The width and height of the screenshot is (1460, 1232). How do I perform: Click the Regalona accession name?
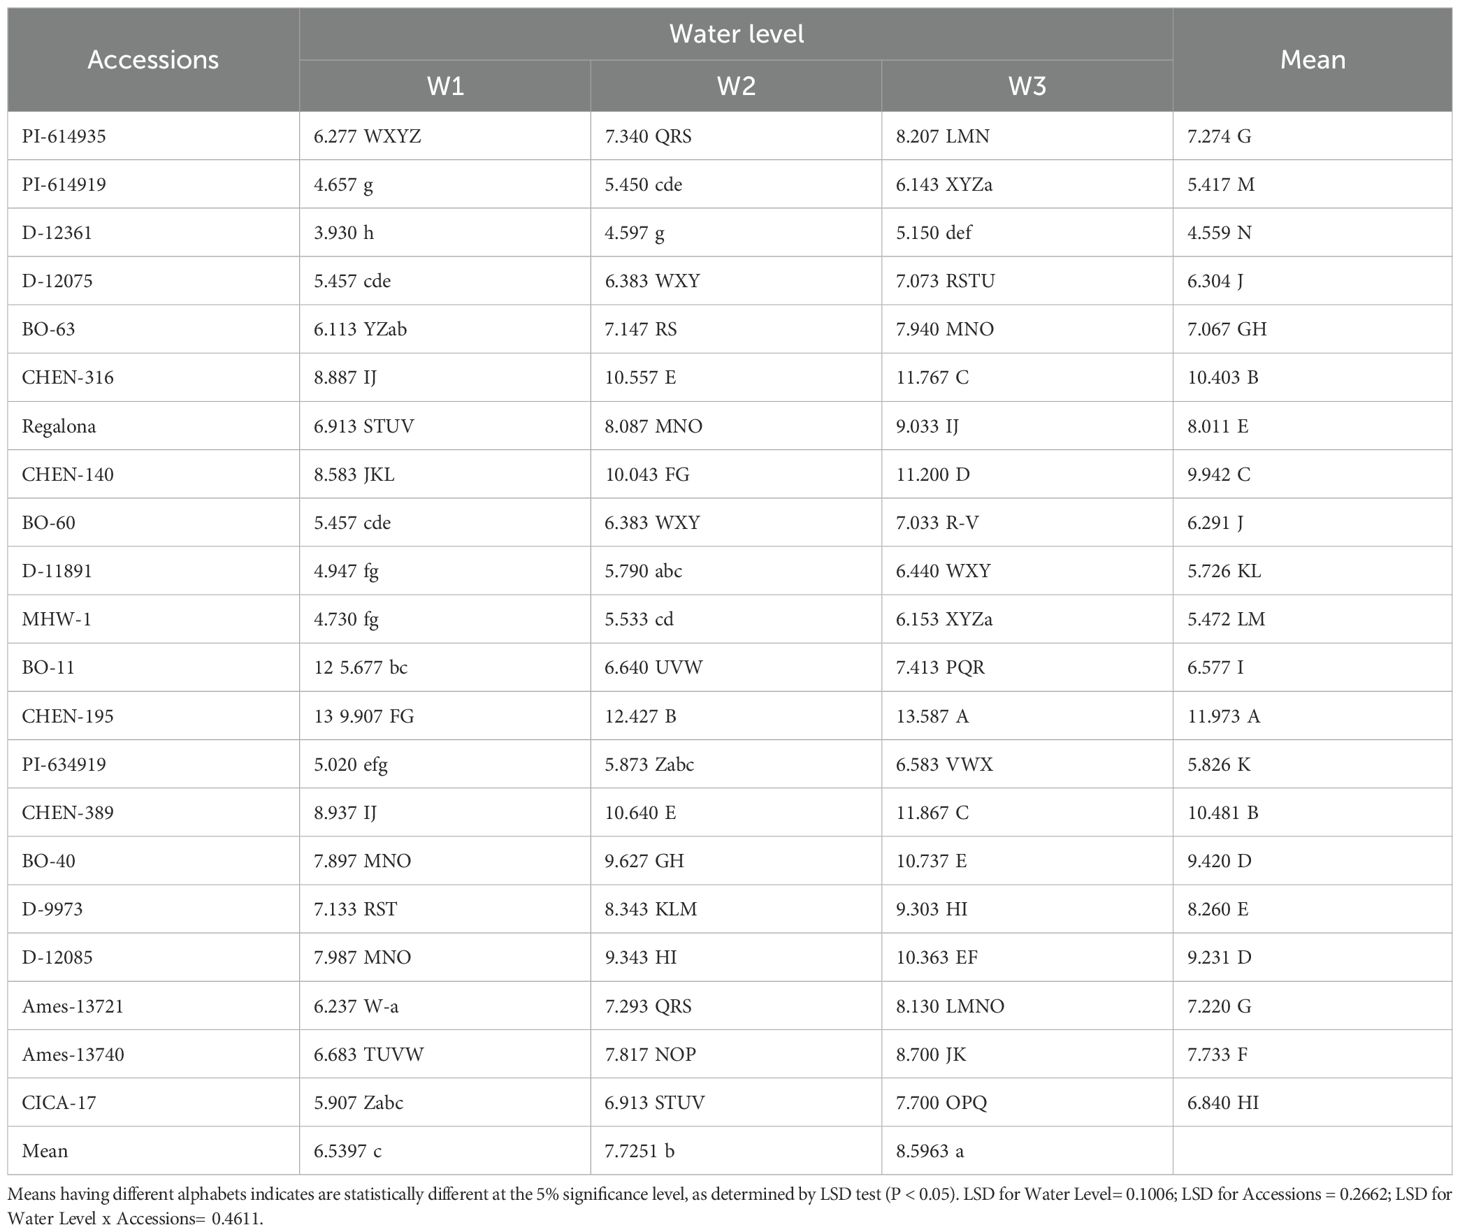pos(59,426)
